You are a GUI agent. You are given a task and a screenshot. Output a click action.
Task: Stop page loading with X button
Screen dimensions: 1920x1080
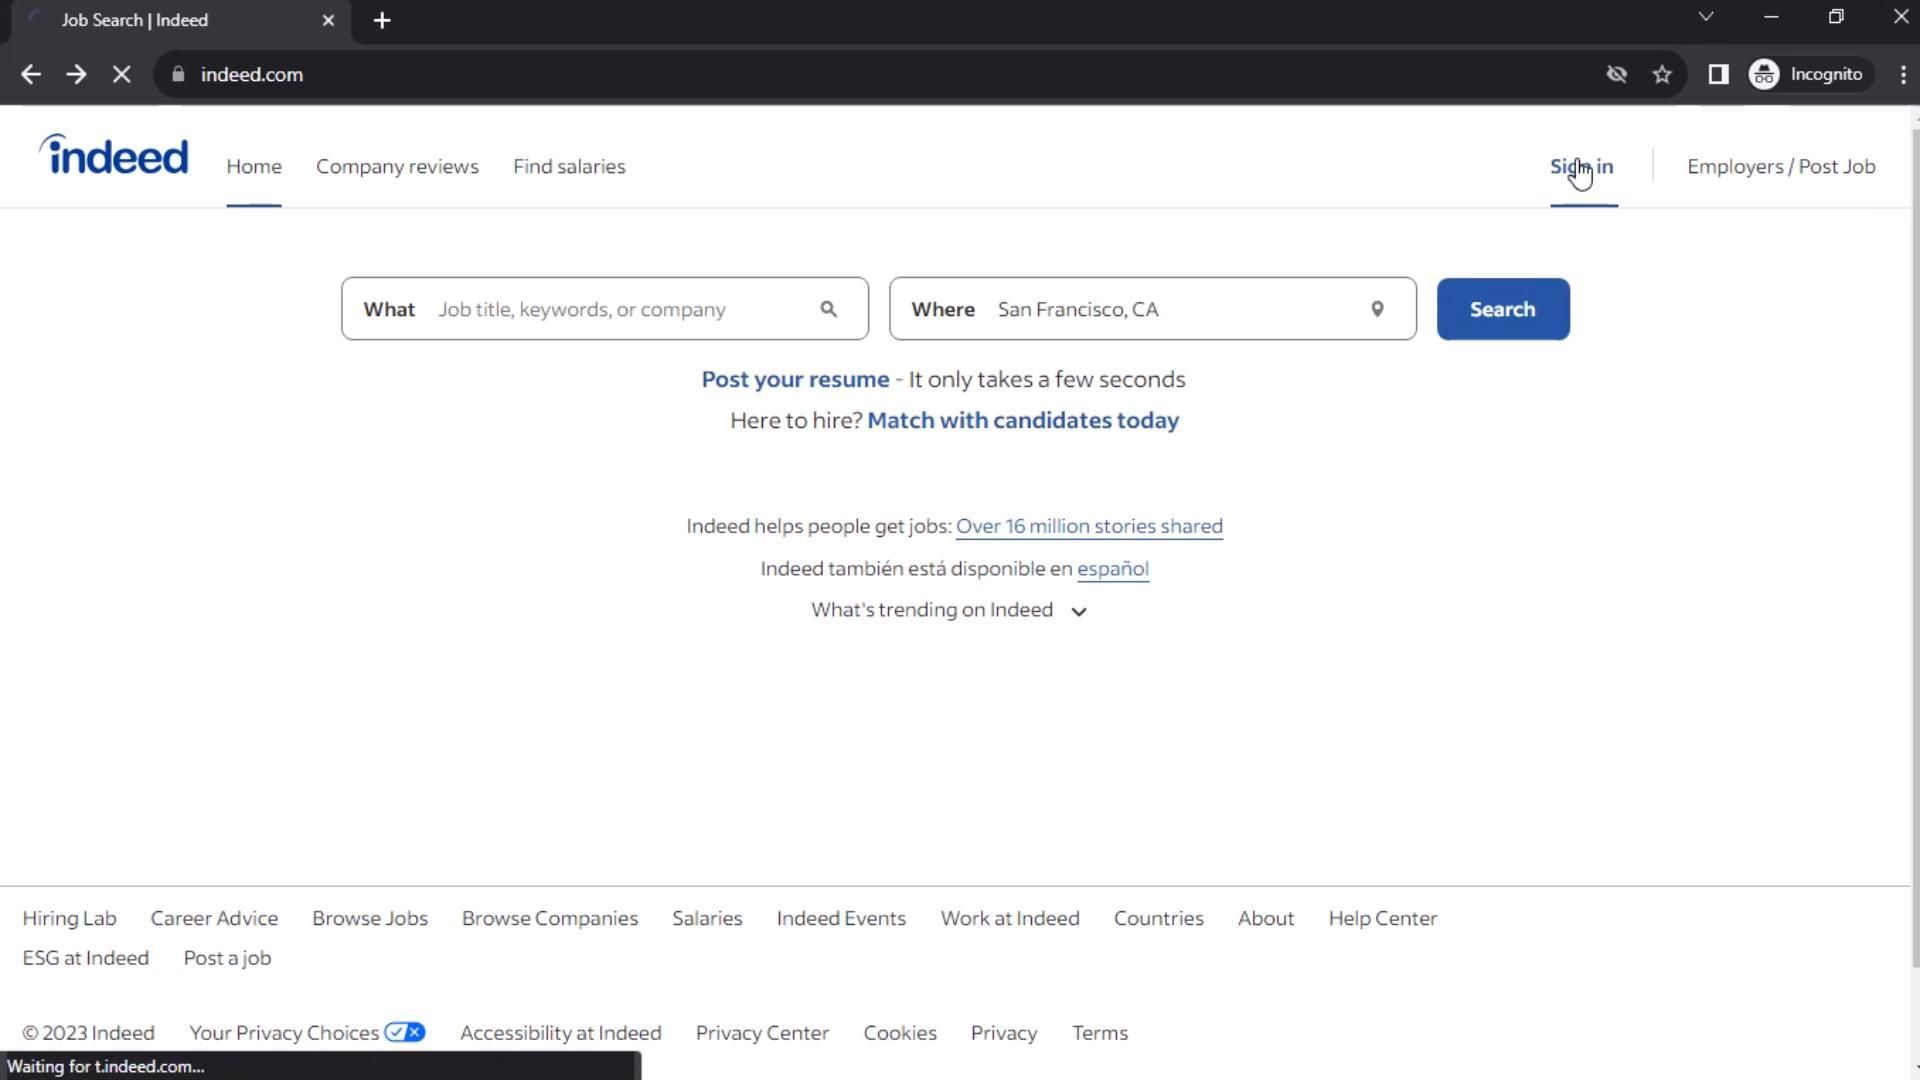point(121,75)
